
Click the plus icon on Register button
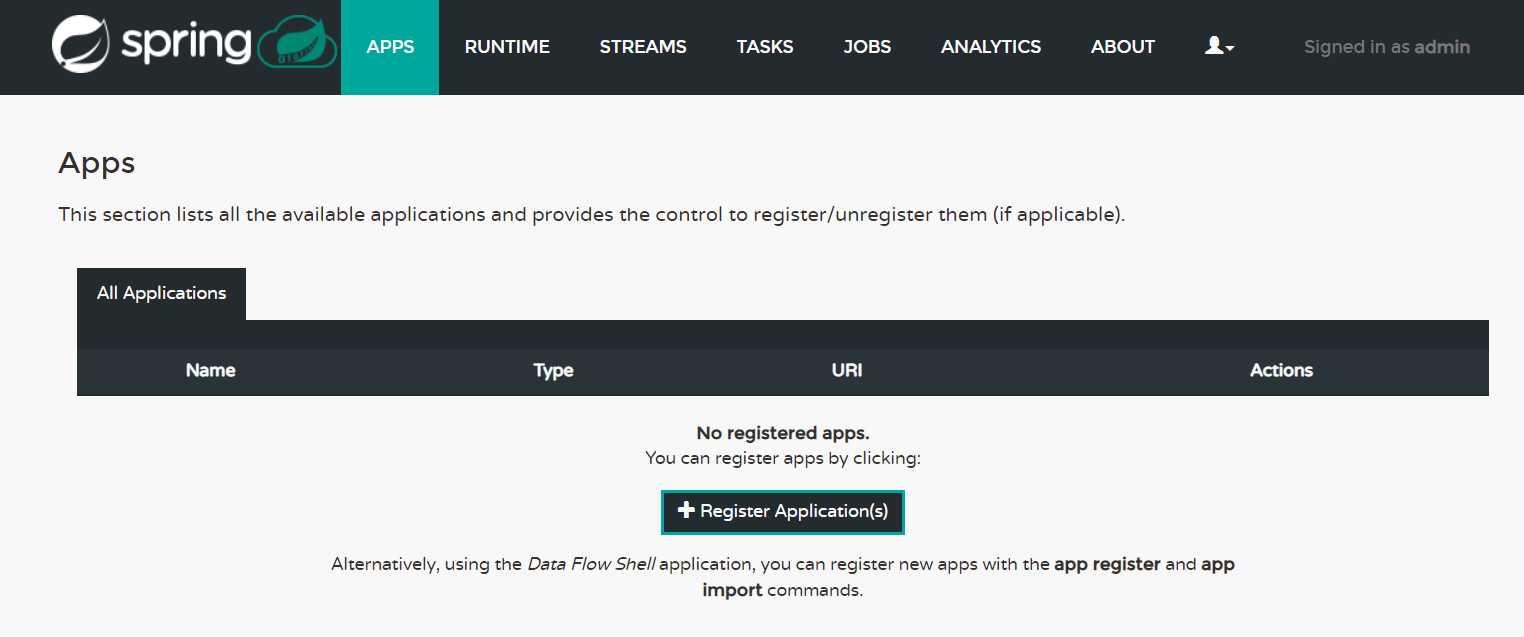686,511
